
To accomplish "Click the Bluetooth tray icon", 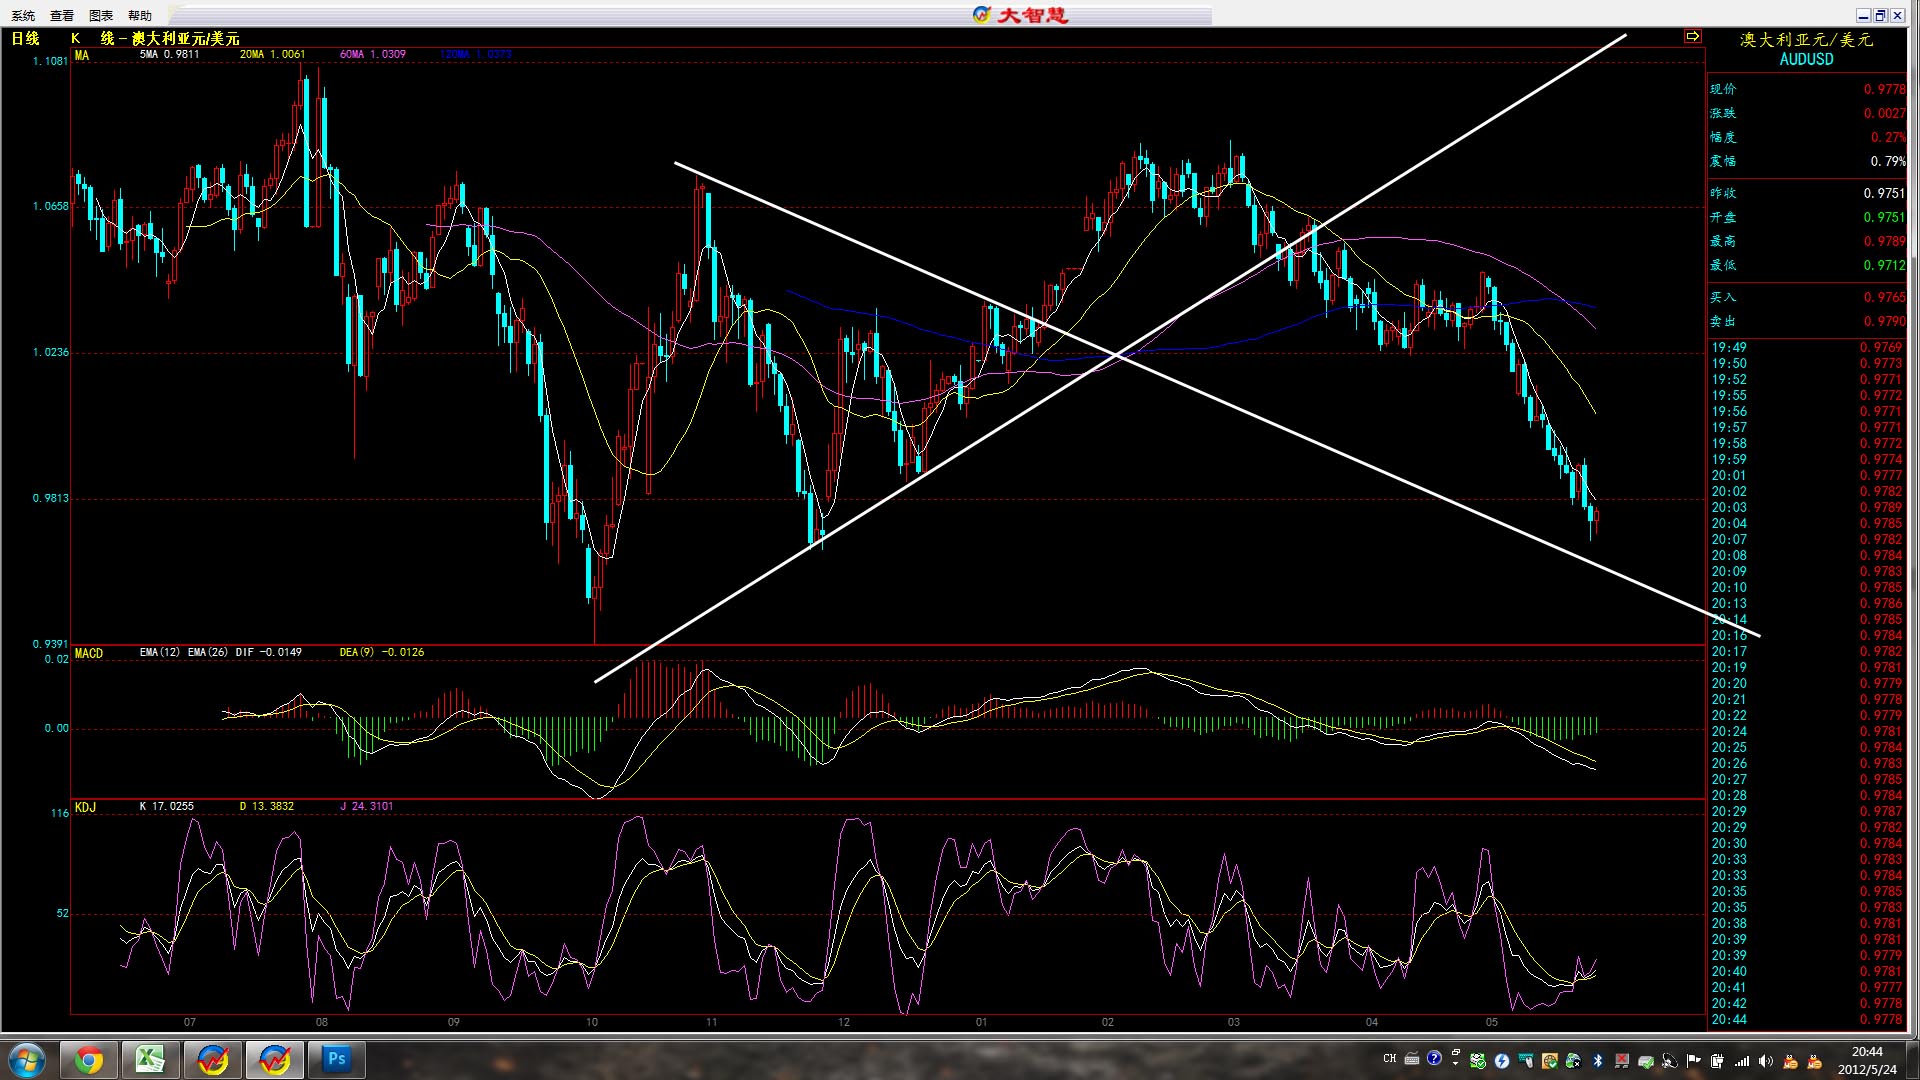I will tap(1597, 1060).
